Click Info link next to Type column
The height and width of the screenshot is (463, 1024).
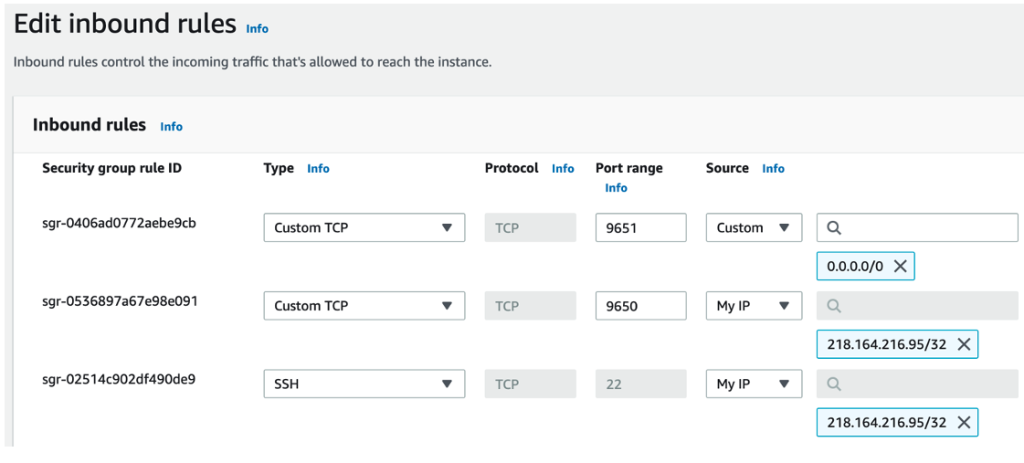318,169
